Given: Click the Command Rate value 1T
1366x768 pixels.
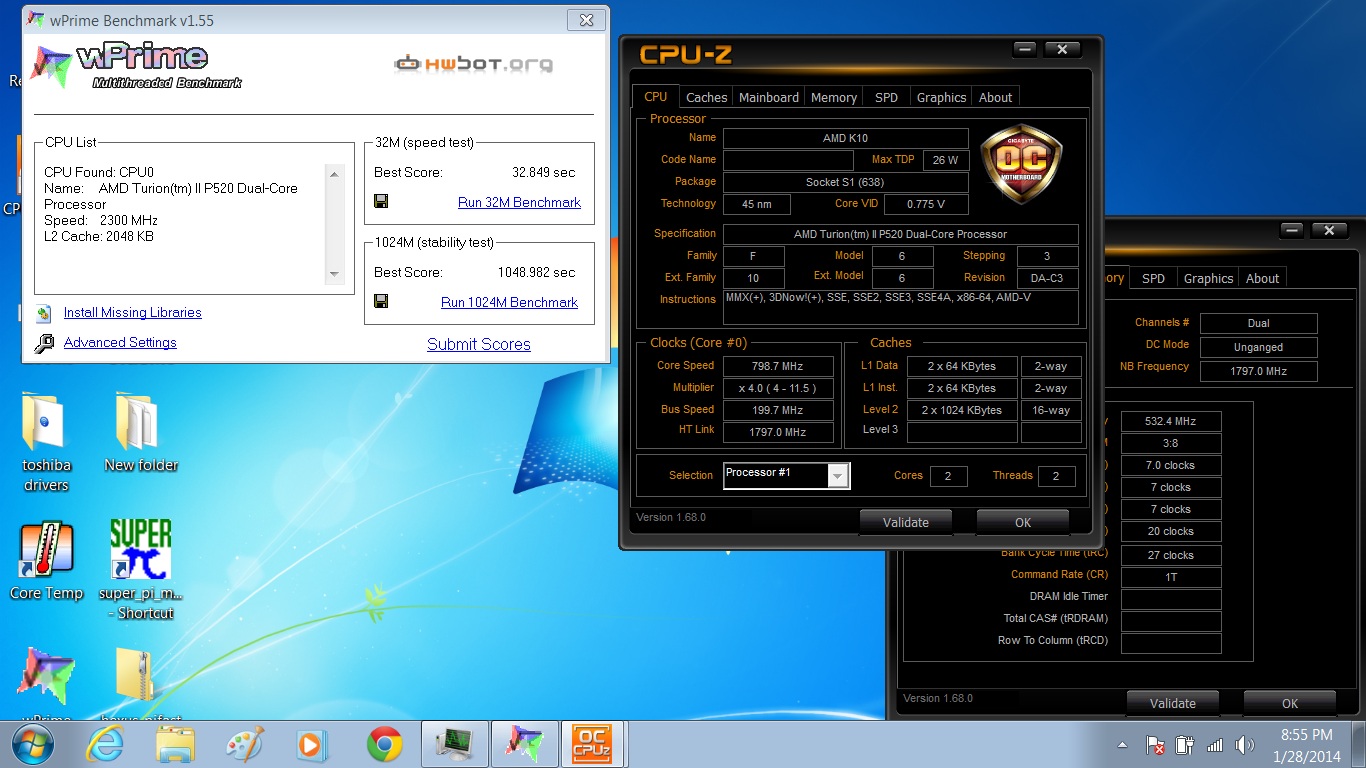Looking at the screenshot, I should (1171, 577).
